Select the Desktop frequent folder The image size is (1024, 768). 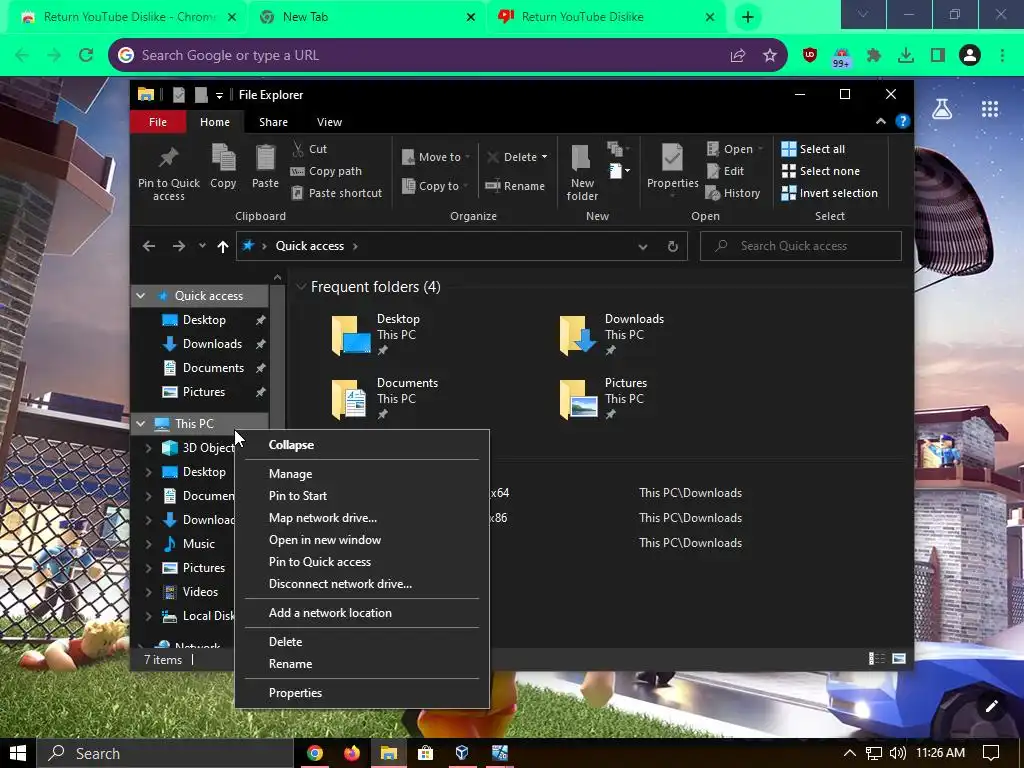(x=377, y=334)
